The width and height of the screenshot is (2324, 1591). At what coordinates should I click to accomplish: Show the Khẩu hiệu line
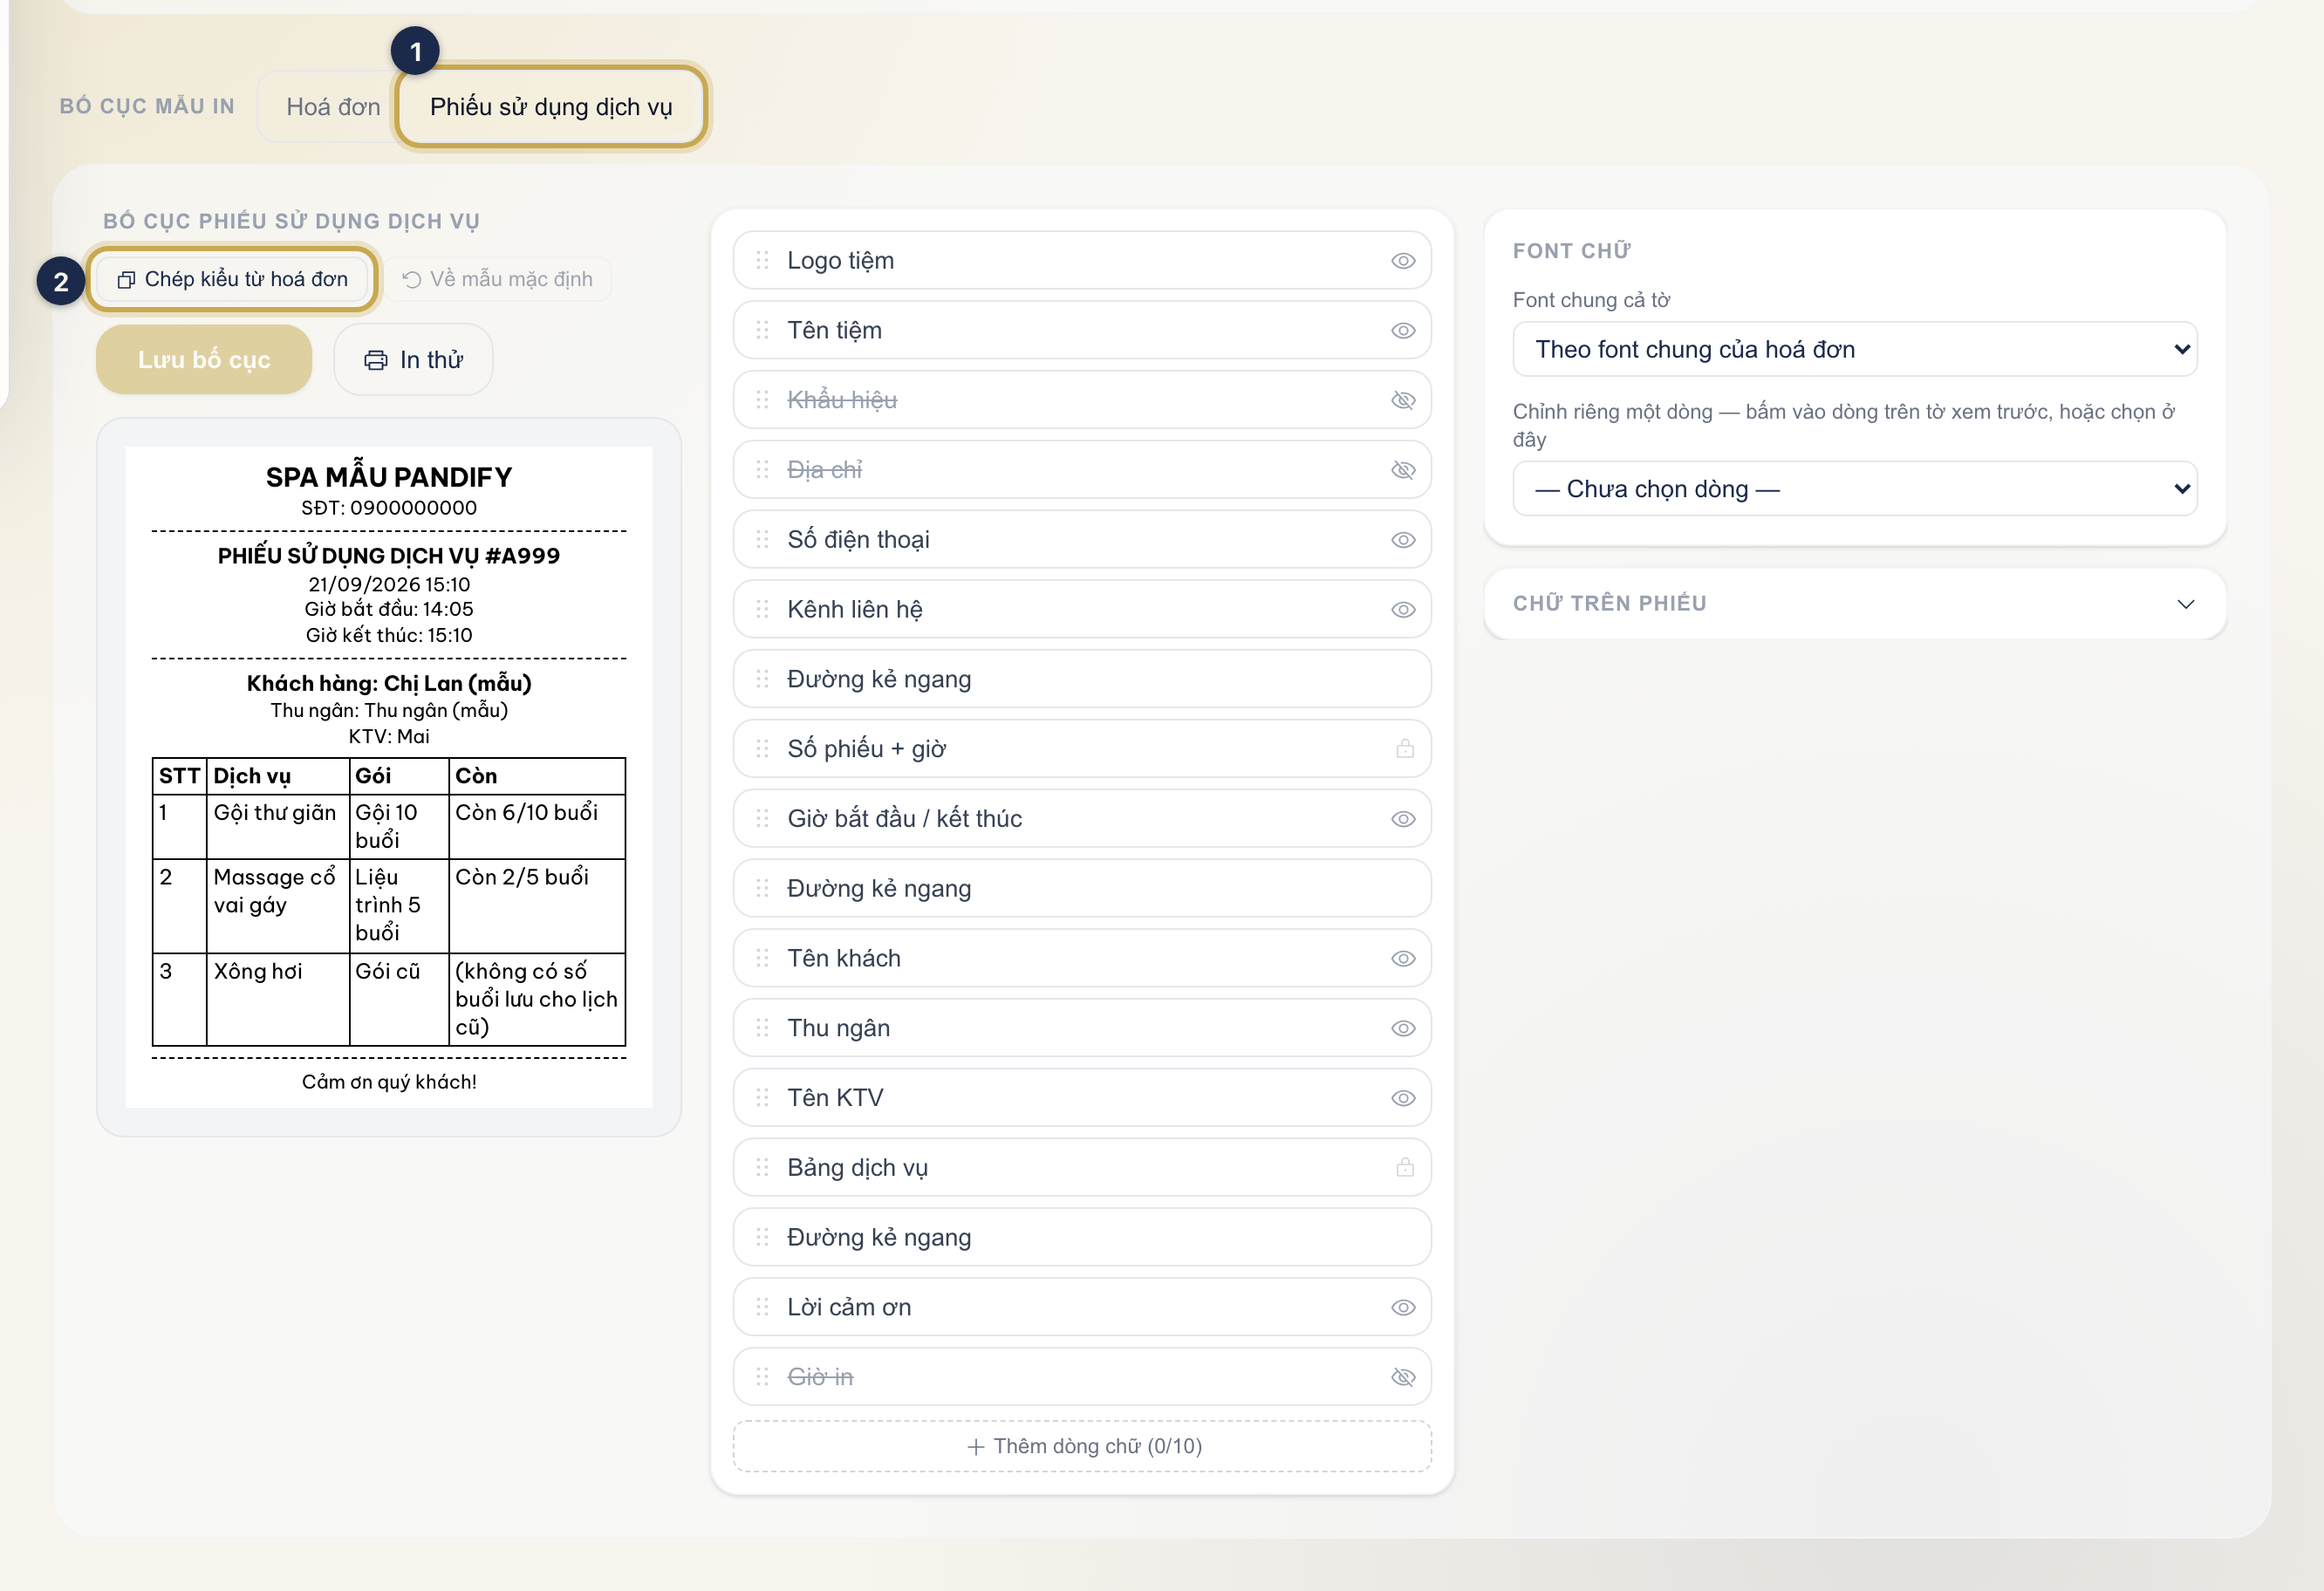click(x=1403, y=400)
